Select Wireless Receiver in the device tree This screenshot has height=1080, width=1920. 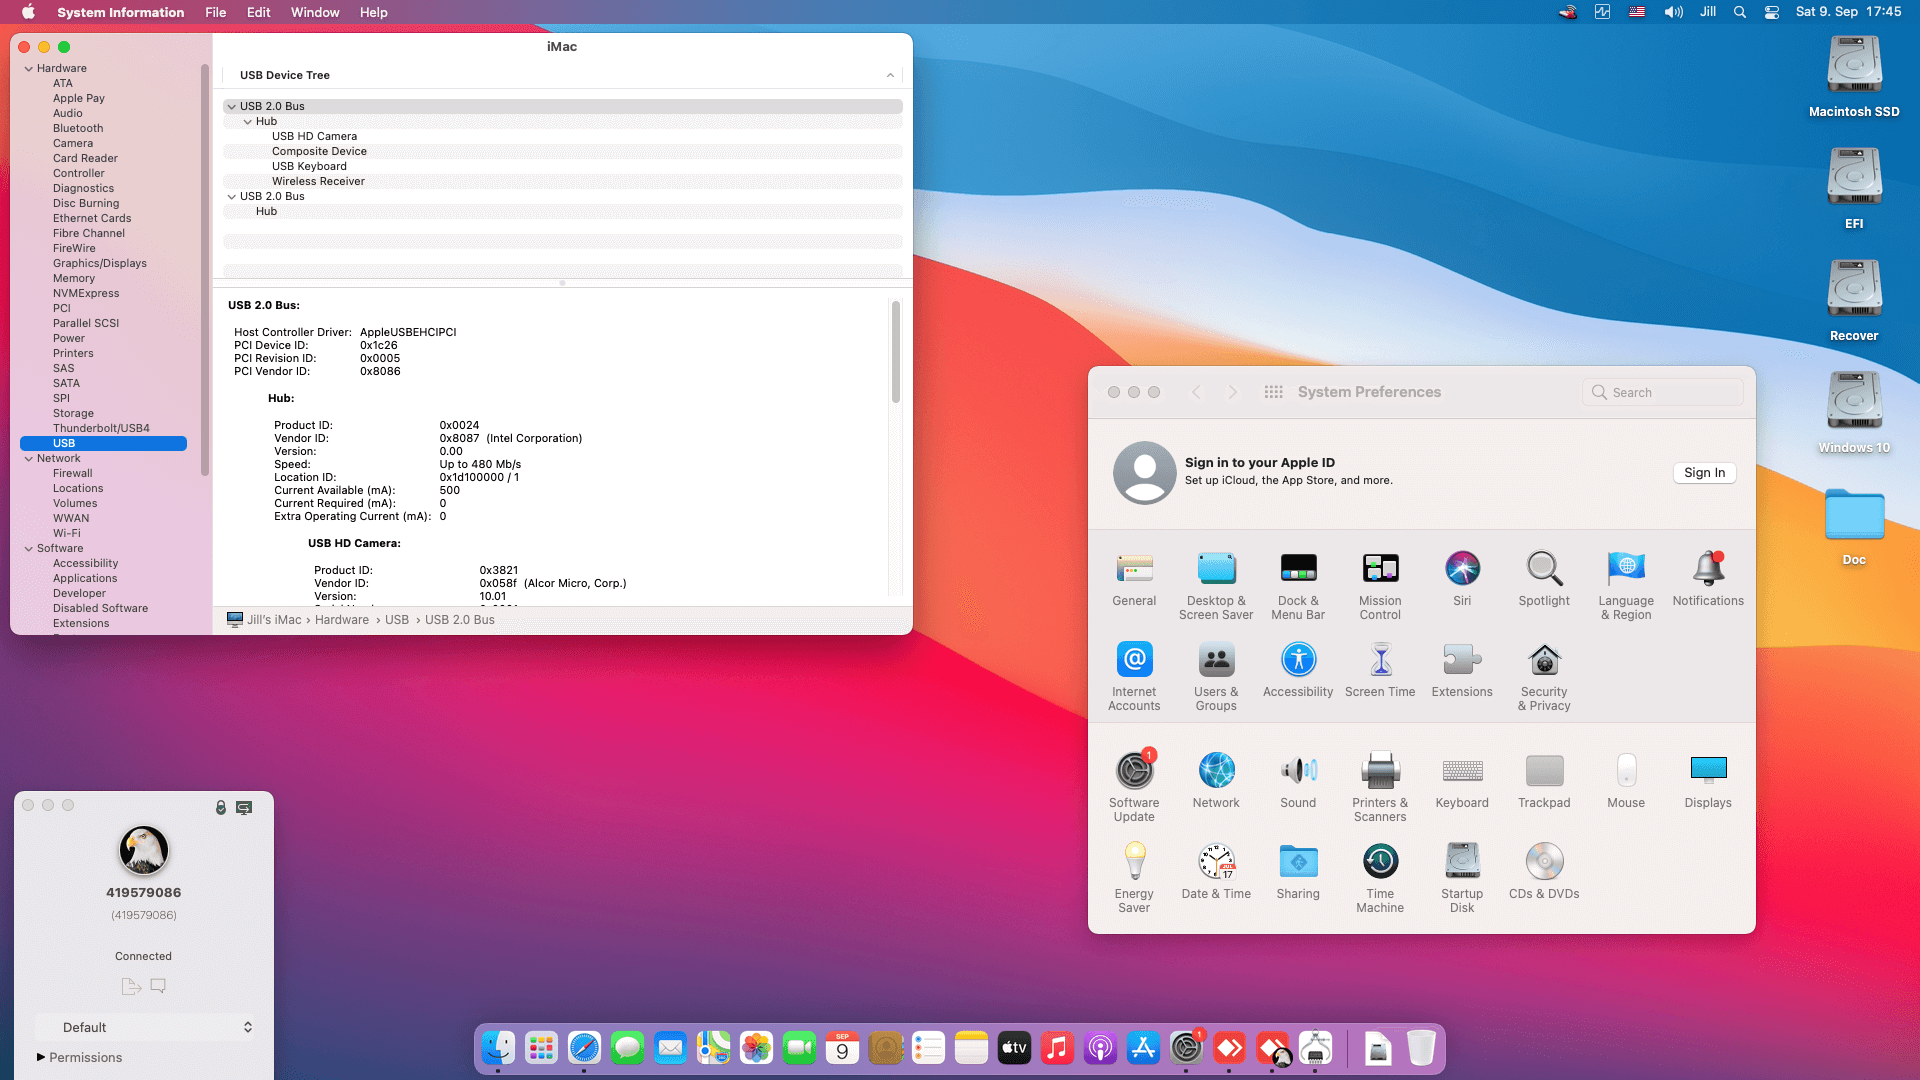pyautogui.click(x=318, y=181)
